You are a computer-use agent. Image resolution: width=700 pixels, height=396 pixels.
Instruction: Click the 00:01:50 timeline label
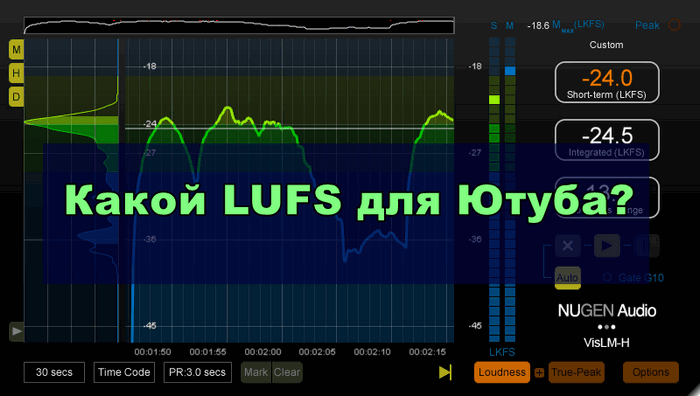pyautogui.click(x=153, y=352)
